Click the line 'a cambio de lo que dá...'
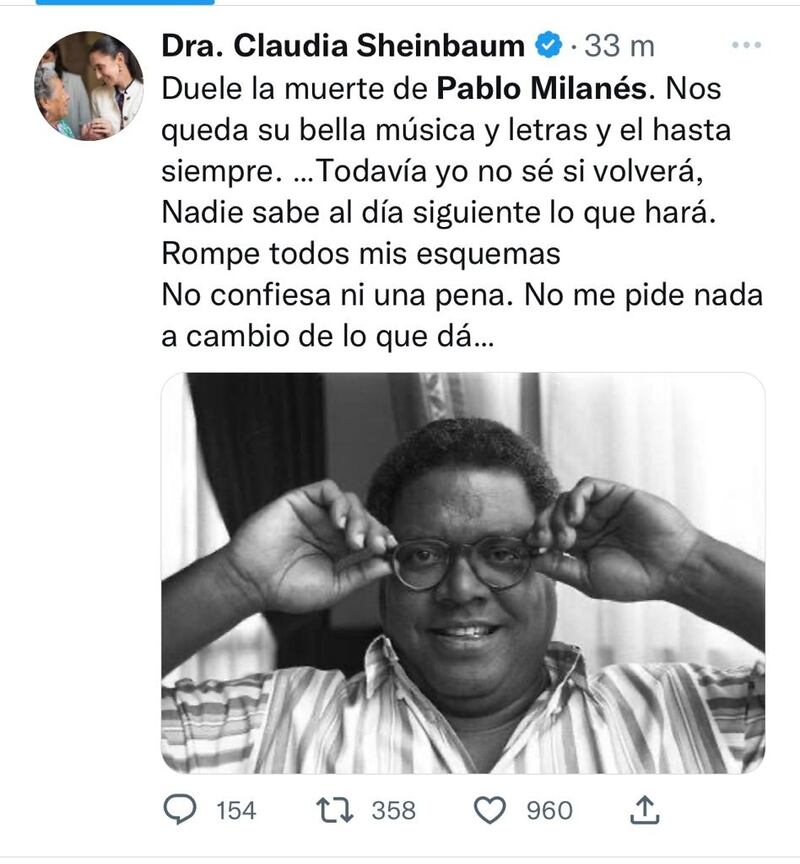 328,336
